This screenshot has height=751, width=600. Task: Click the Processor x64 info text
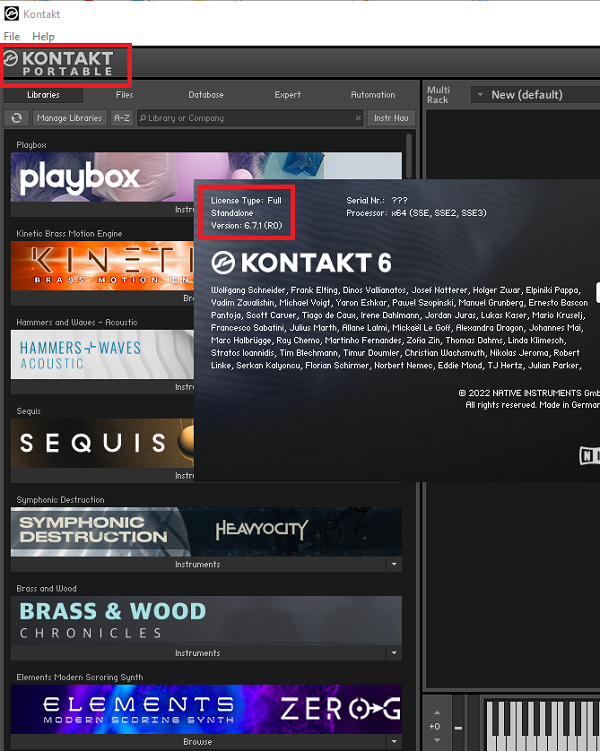click(x=416, y=213)
